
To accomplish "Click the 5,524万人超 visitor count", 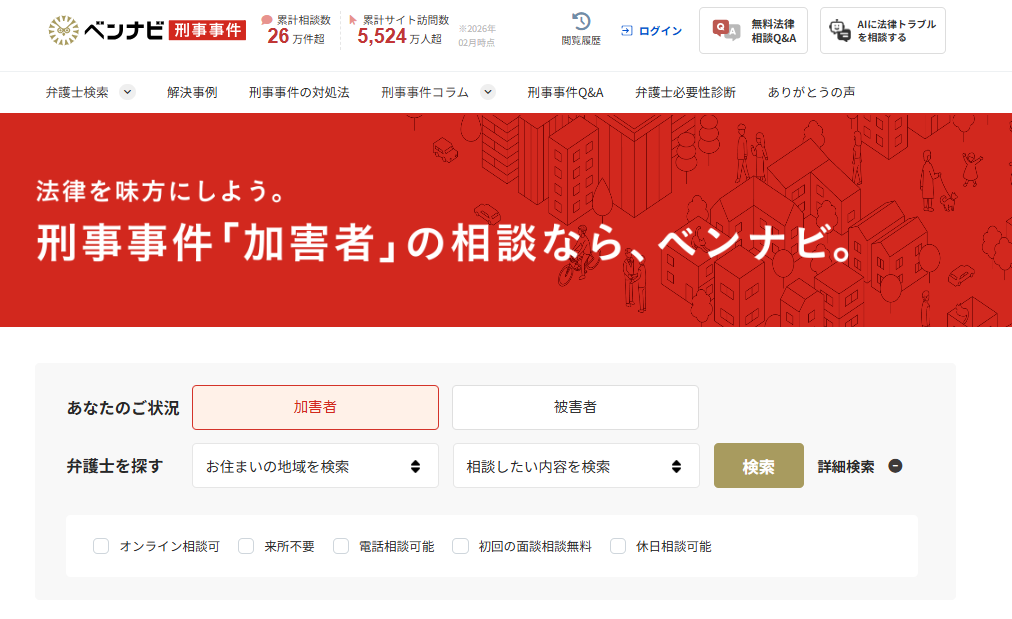I will pyautogui.click(x=400, y=37).
